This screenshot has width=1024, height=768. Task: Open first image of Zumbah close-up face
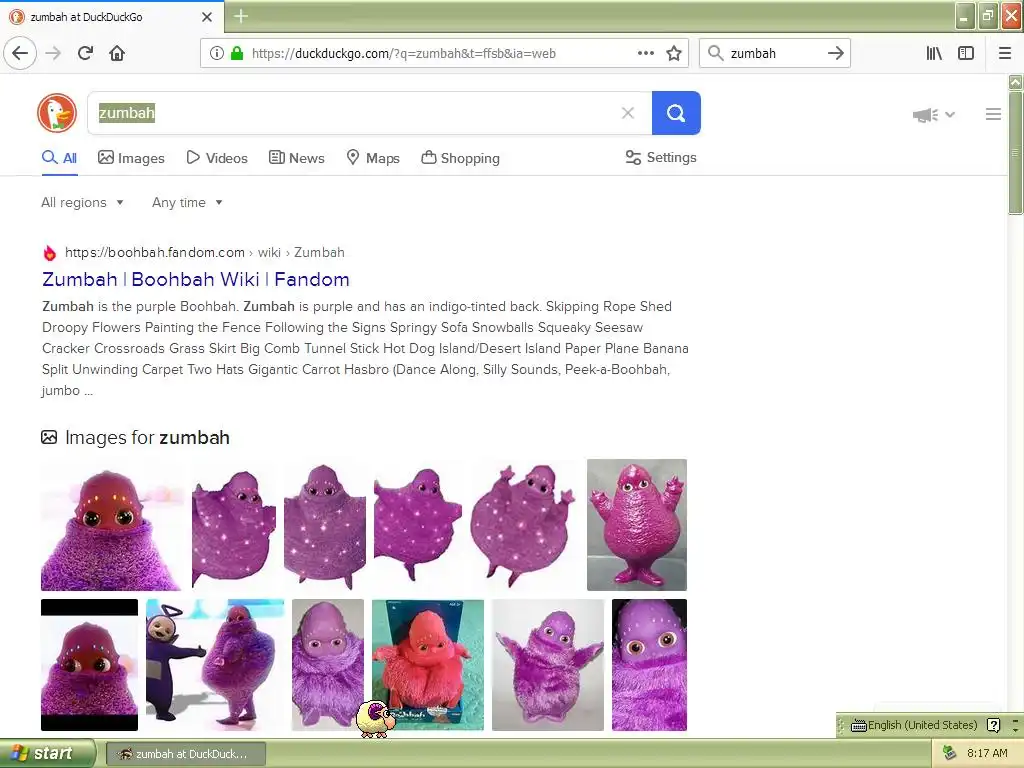coord(112,525)
